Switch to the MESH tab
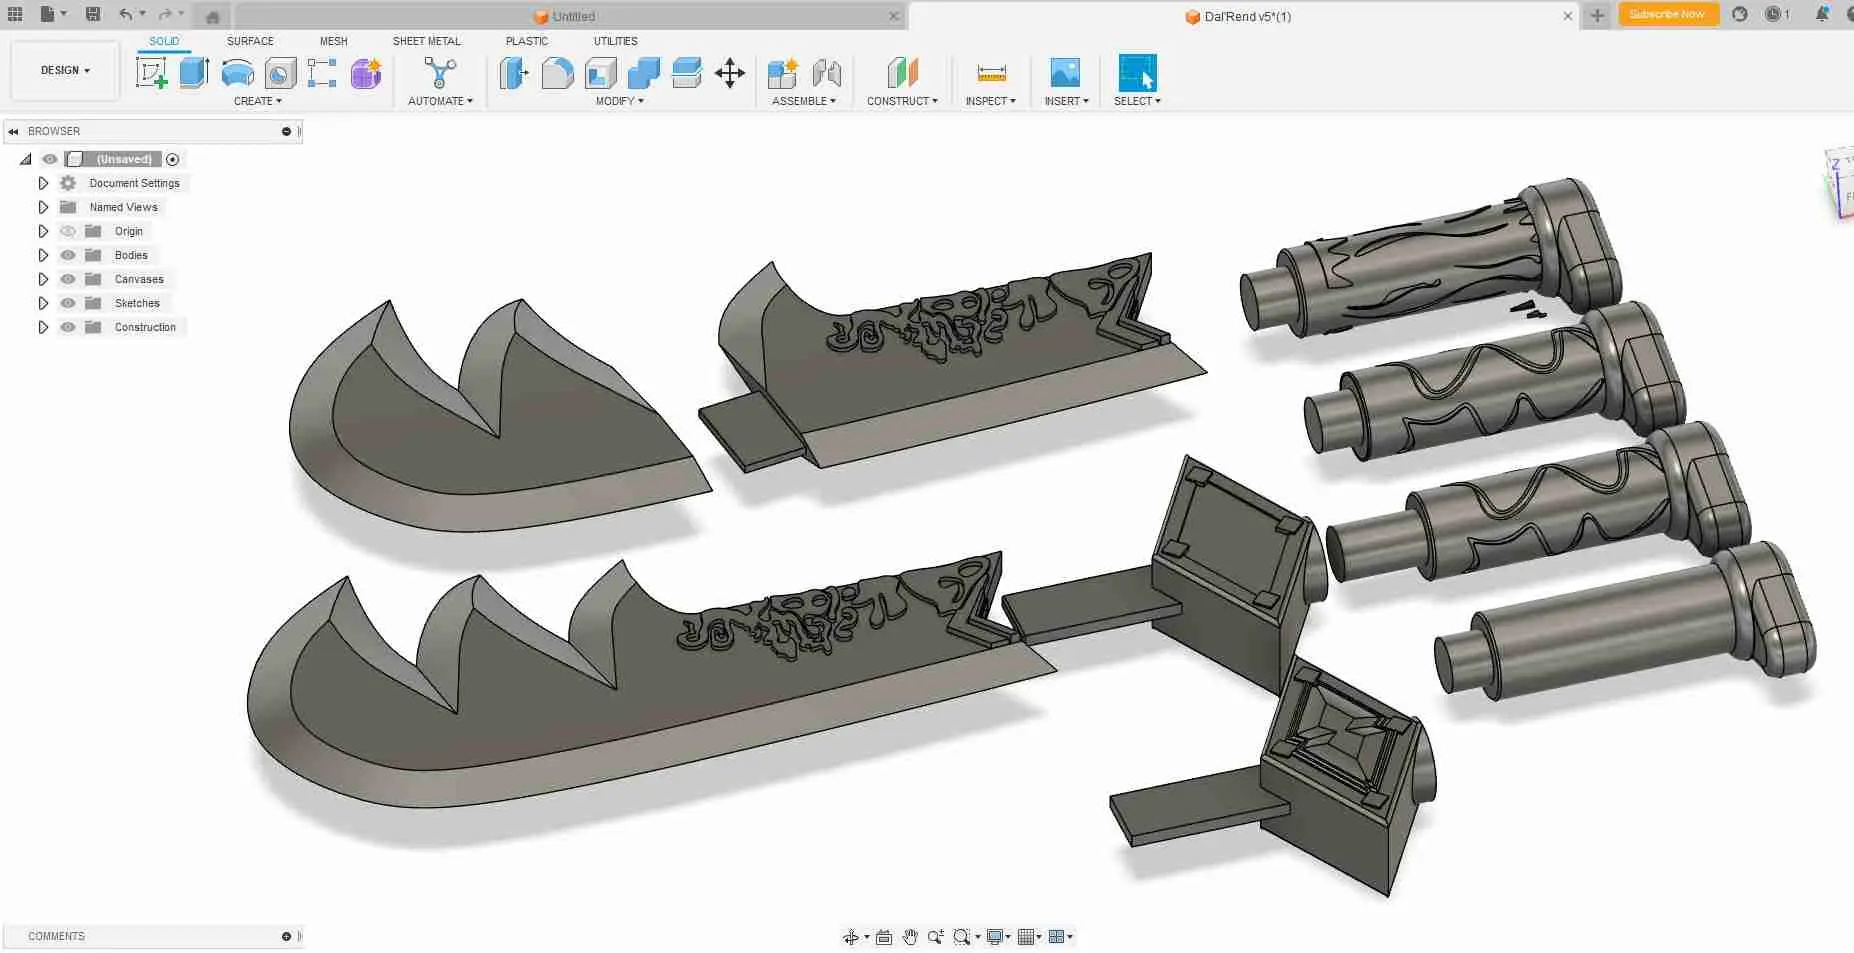 point(333,41)
